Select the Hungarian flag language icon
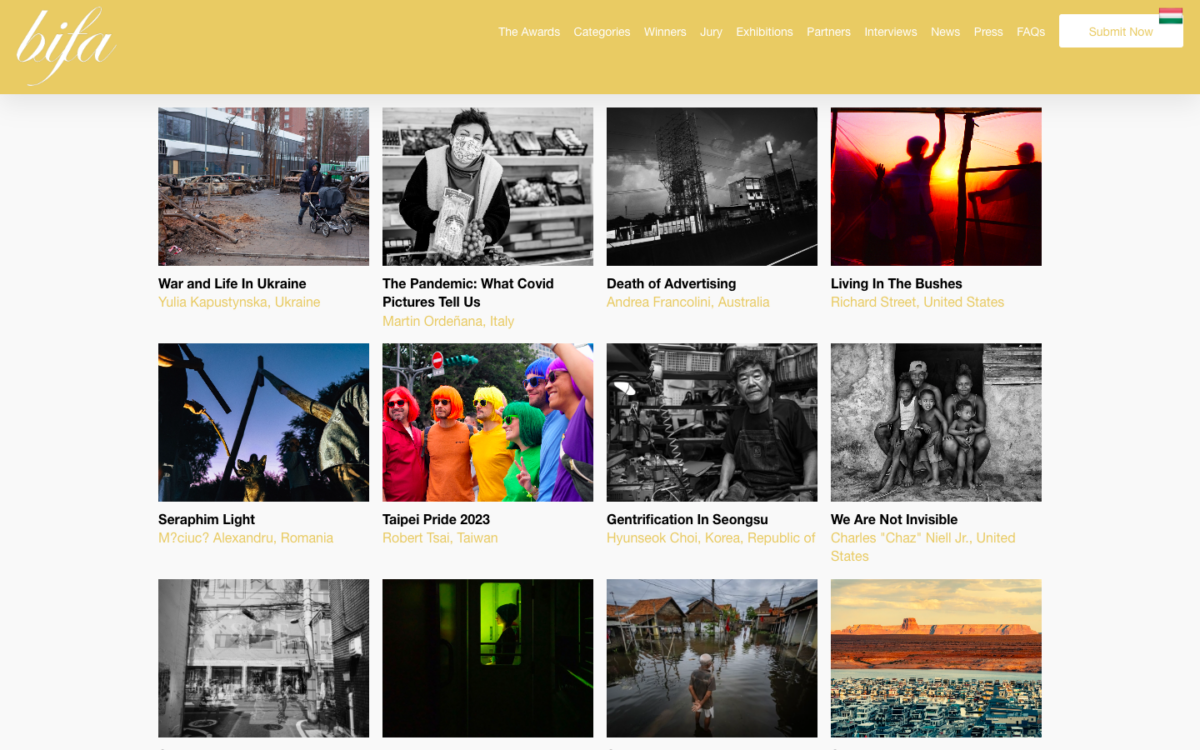This screenshot has height=750, width=1200. click(1171, 16)
